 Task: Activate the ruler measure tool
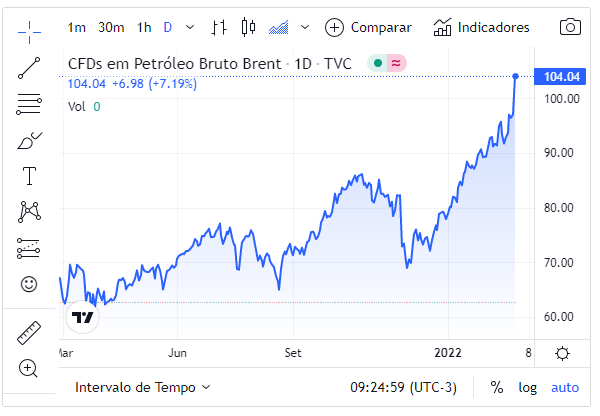point(29,333)
